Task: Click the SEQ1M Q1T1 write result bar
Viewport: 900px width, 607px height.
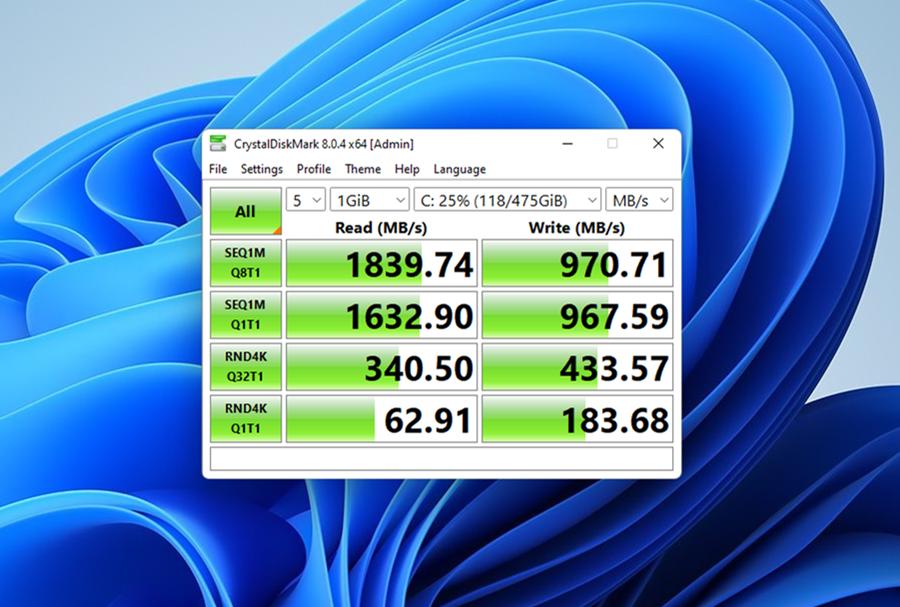Action: pos(578,315)
